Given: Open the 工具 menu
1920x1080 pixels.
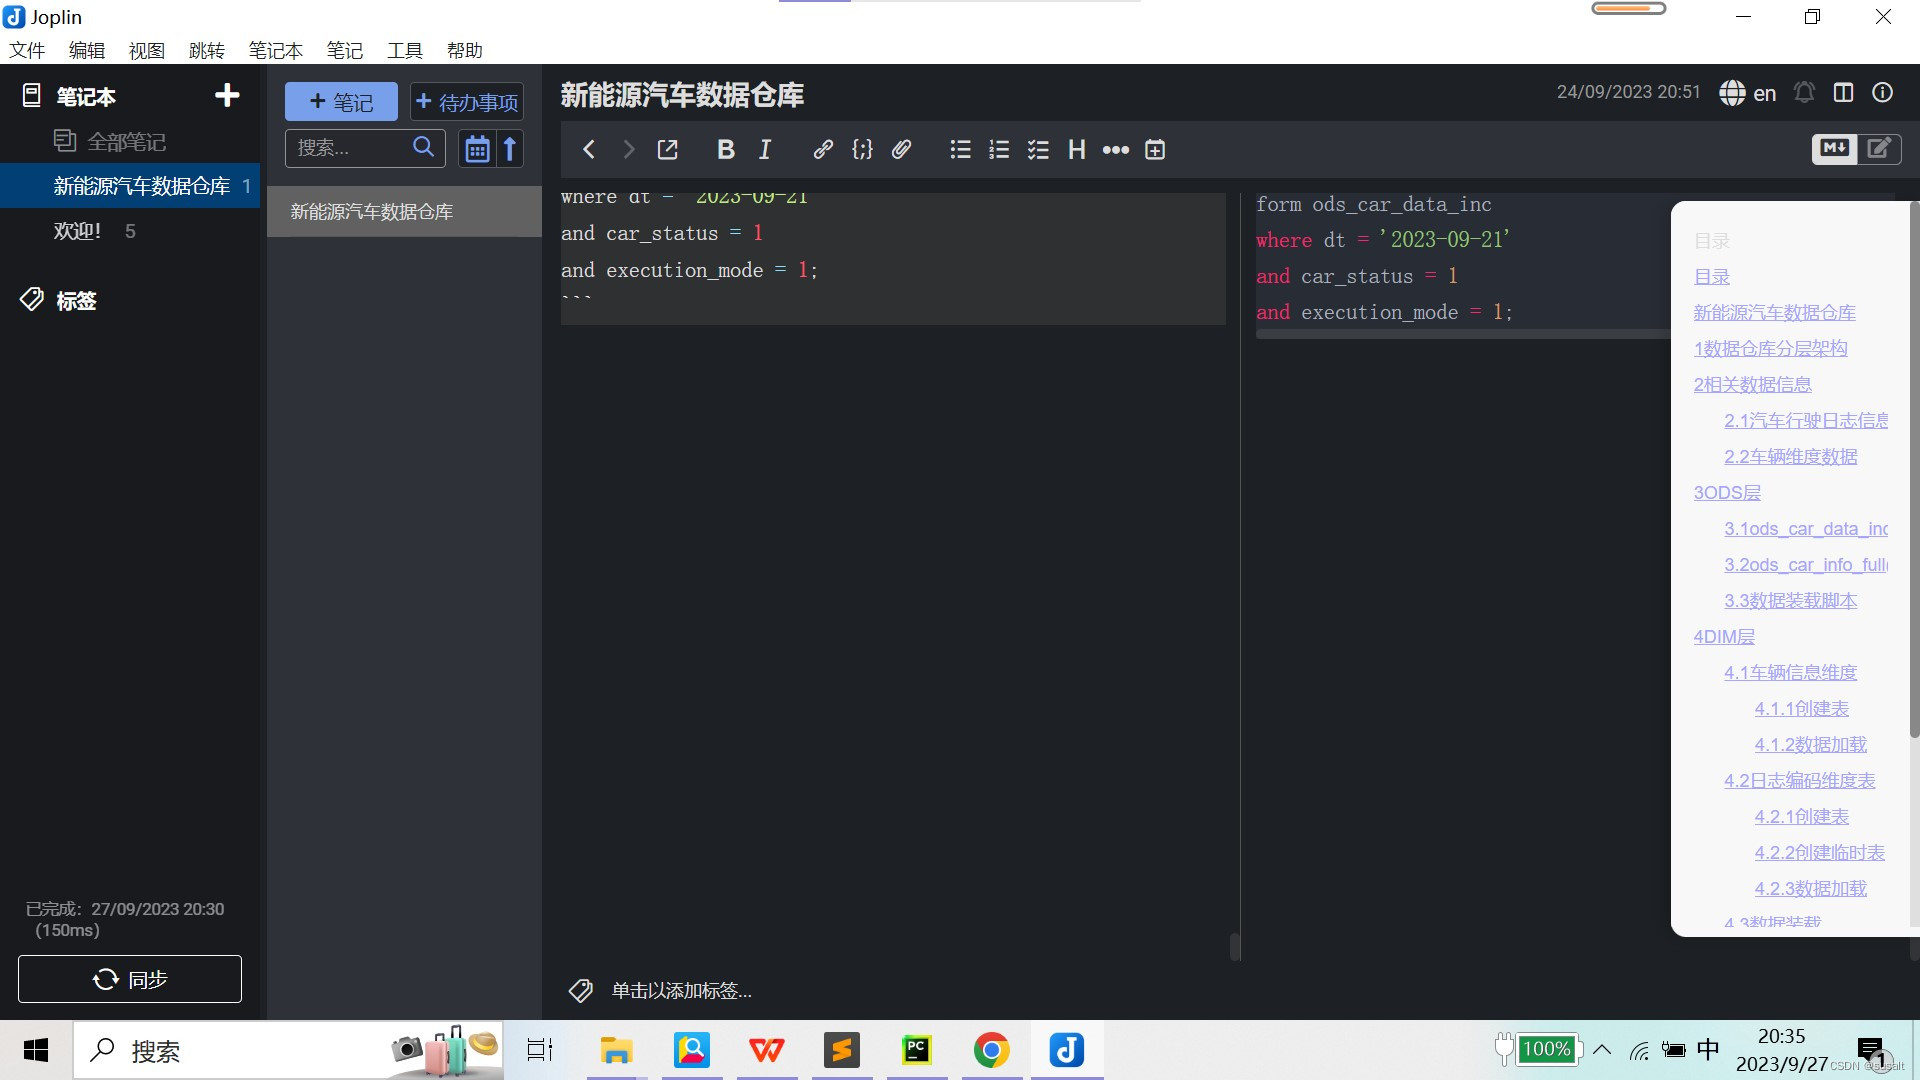Looking at the screenshot, I should point(405,50).
